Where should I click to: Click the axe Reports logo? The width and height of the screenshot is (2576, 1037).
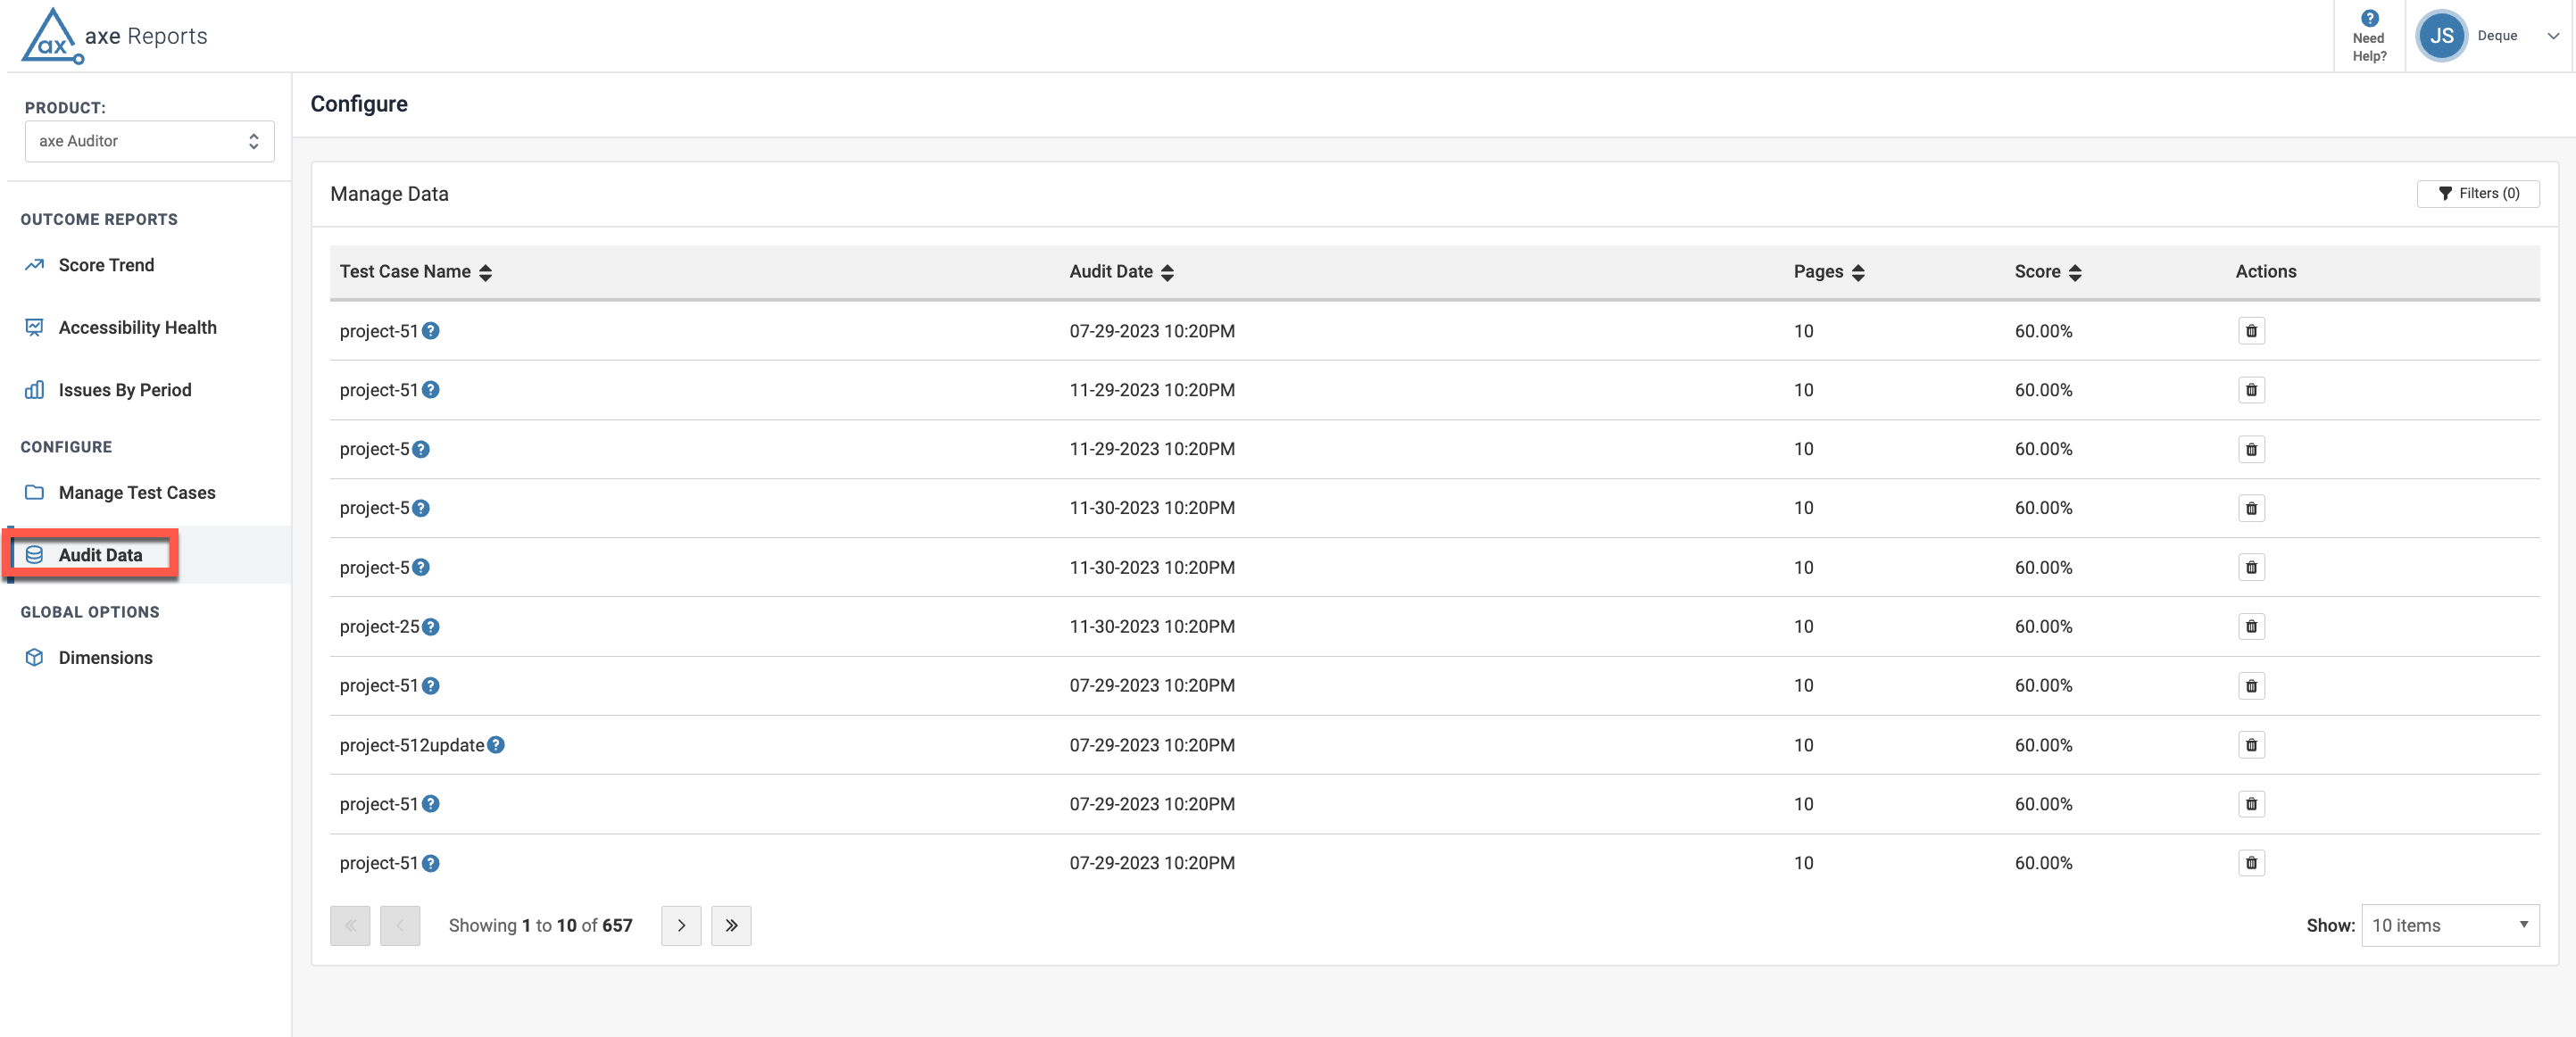click(x=114, y=36)
